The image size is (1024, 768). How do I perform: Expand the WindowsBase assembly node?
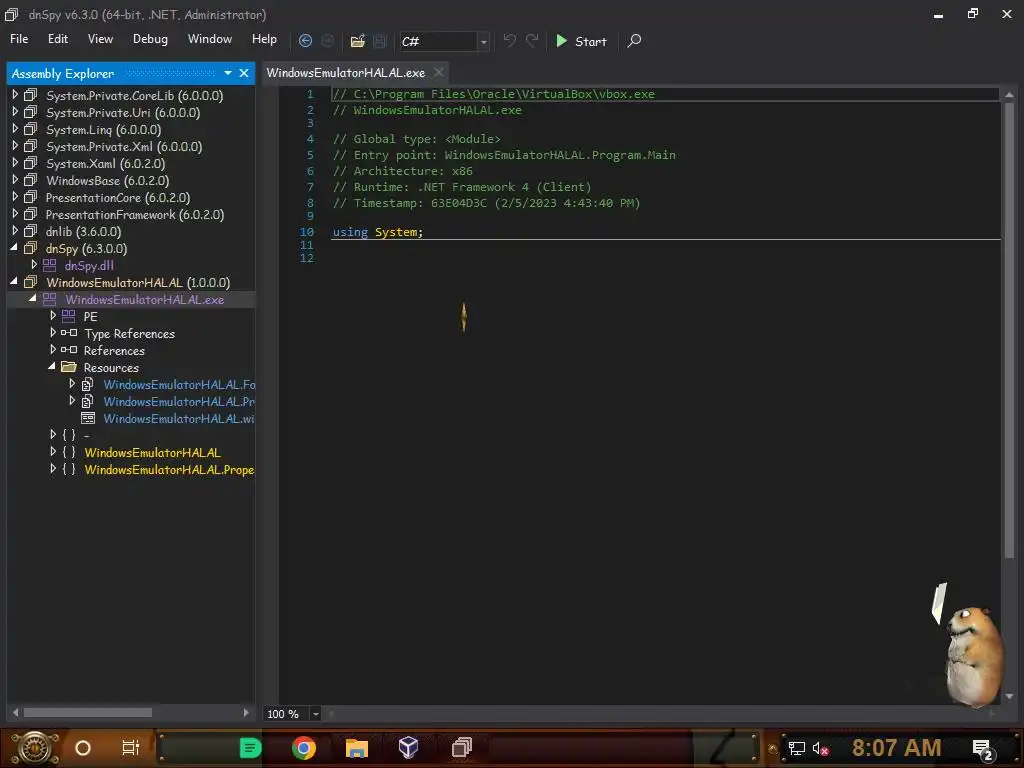(x=15, y=180)
